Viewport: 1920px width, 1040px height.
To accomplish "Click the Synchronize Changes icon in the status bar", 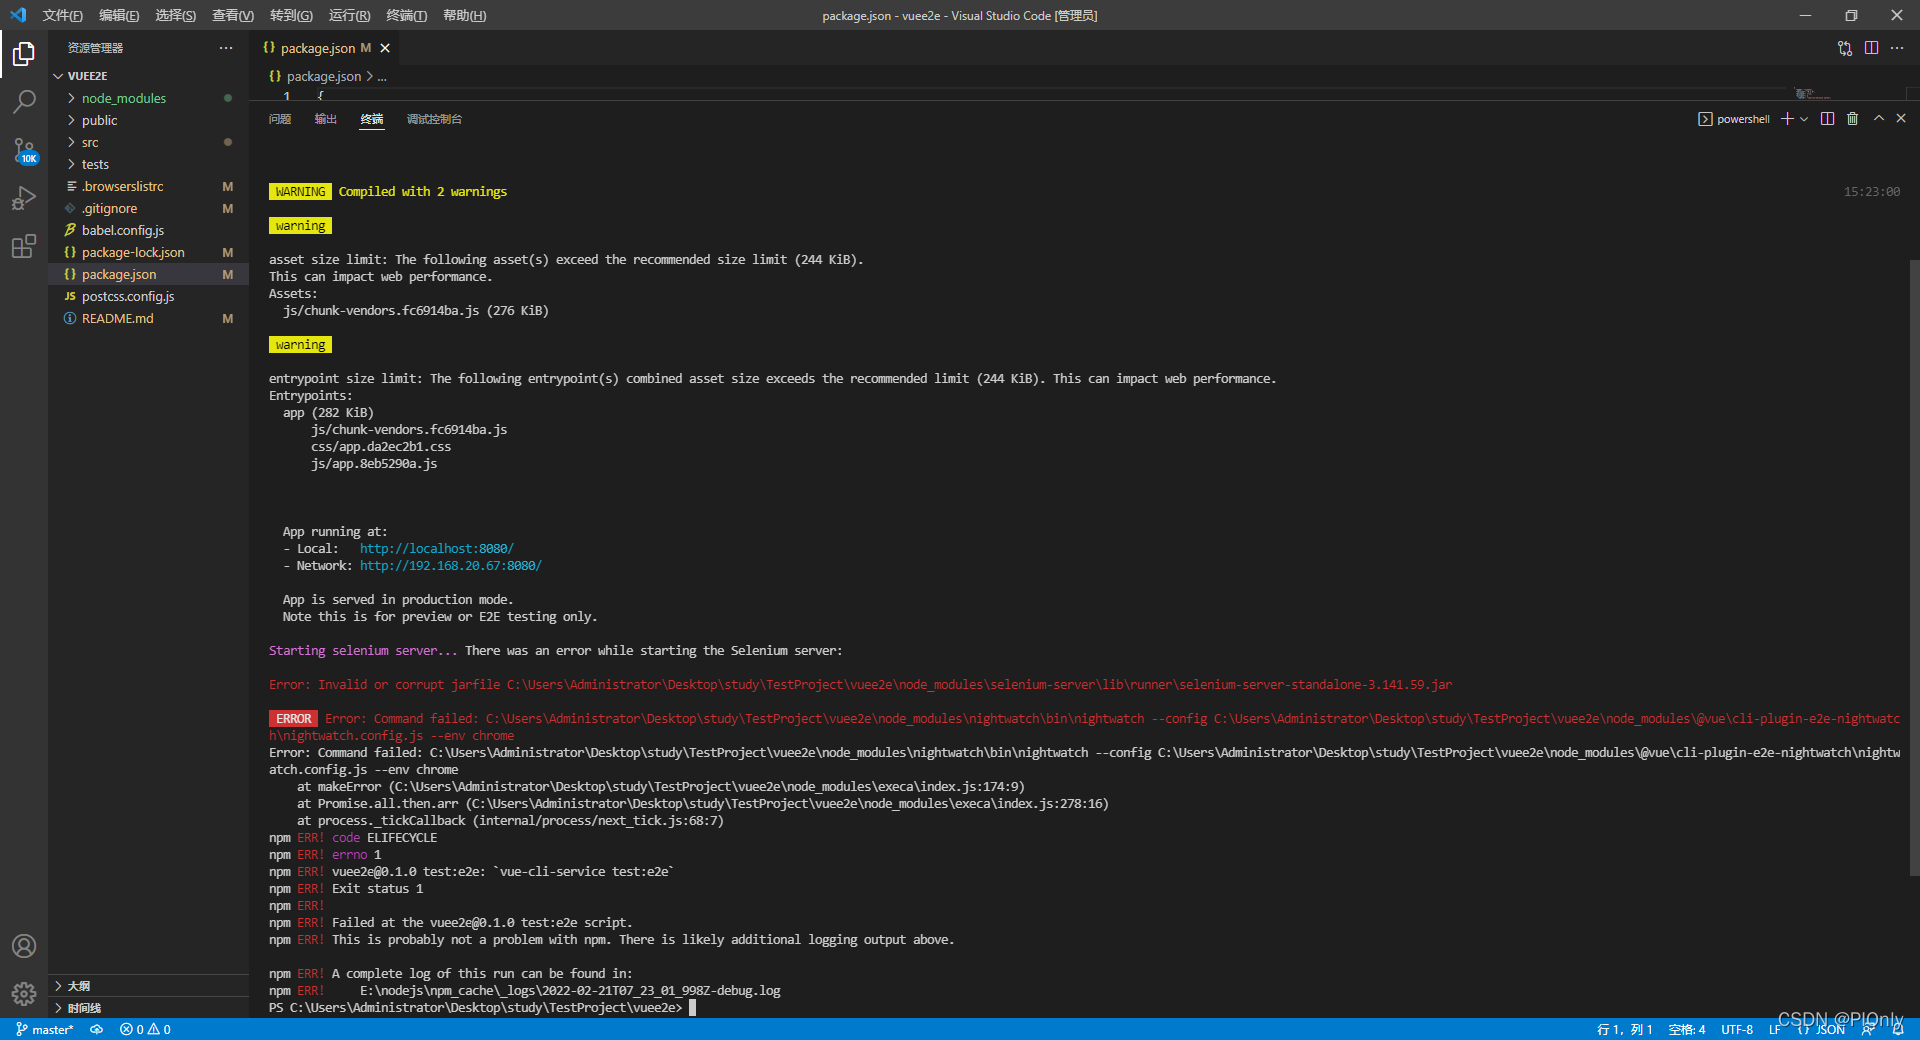I will point(97,1029).
